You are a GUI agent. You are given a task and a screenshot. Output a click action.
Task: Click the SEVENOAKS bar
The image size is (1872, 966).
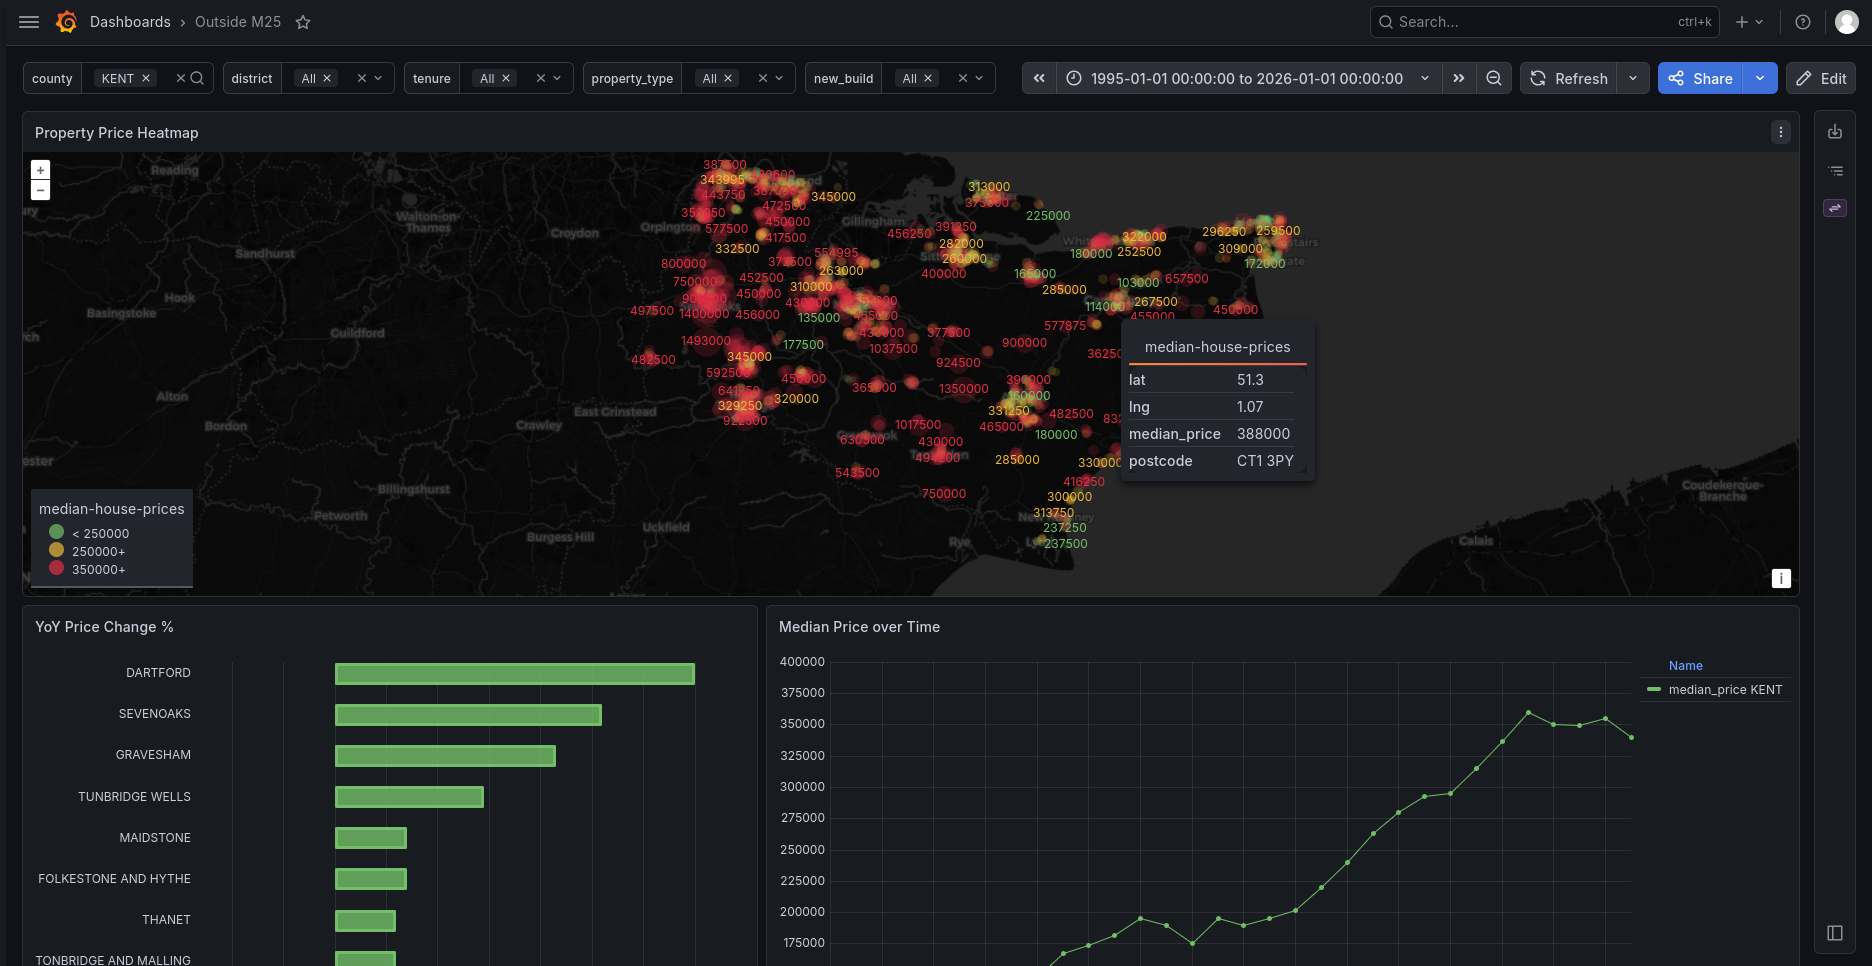point(468,715)
